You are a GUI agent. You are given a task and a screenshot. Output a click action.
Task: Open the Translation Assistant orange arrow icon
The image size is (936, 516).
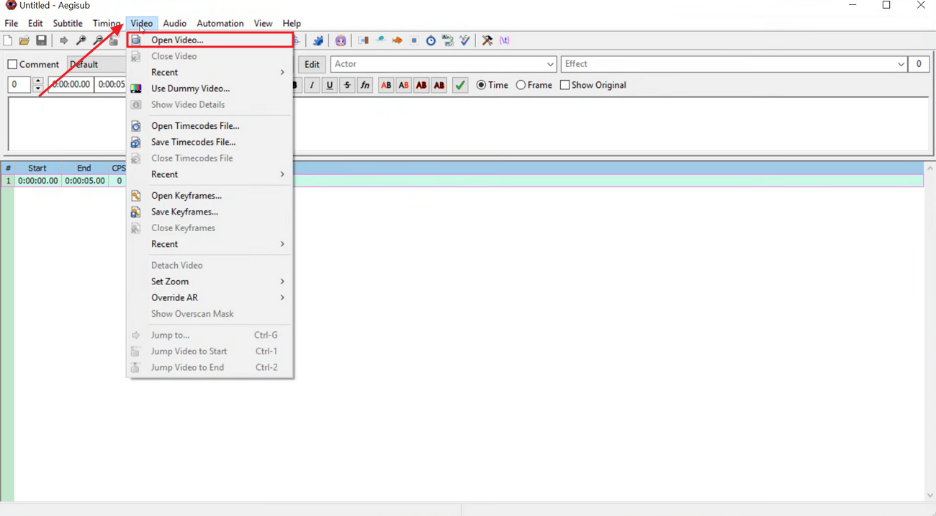pyautogui.click(x=397, y=41)
